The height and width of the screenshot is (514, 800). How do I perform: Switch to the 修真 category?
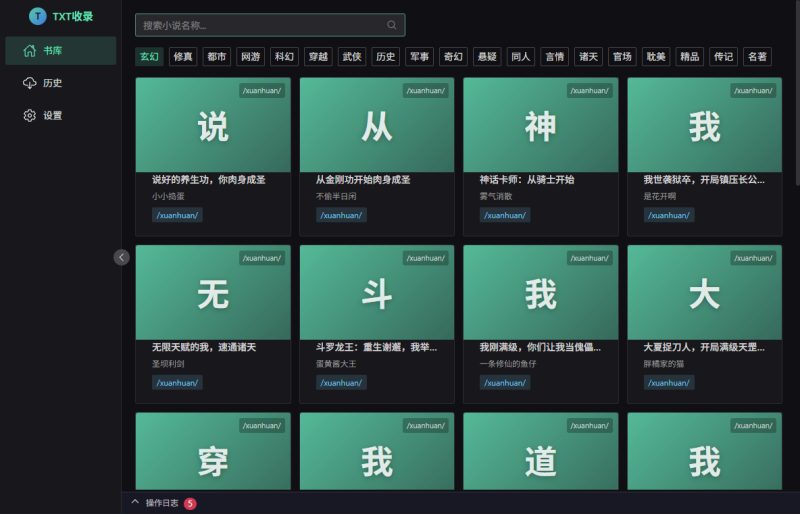pyautogui.click(x=183, y=57)
